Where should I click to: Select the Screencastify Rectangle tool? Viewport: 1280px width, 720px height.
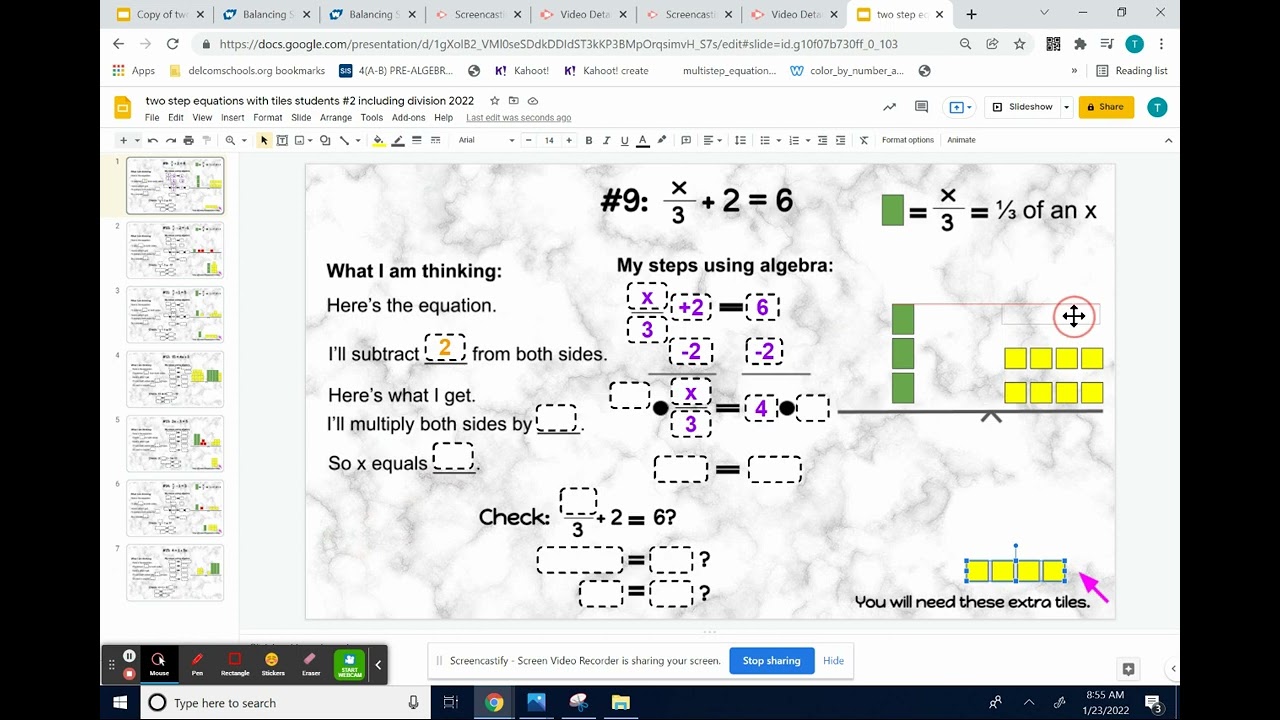[x=235, y=664]
